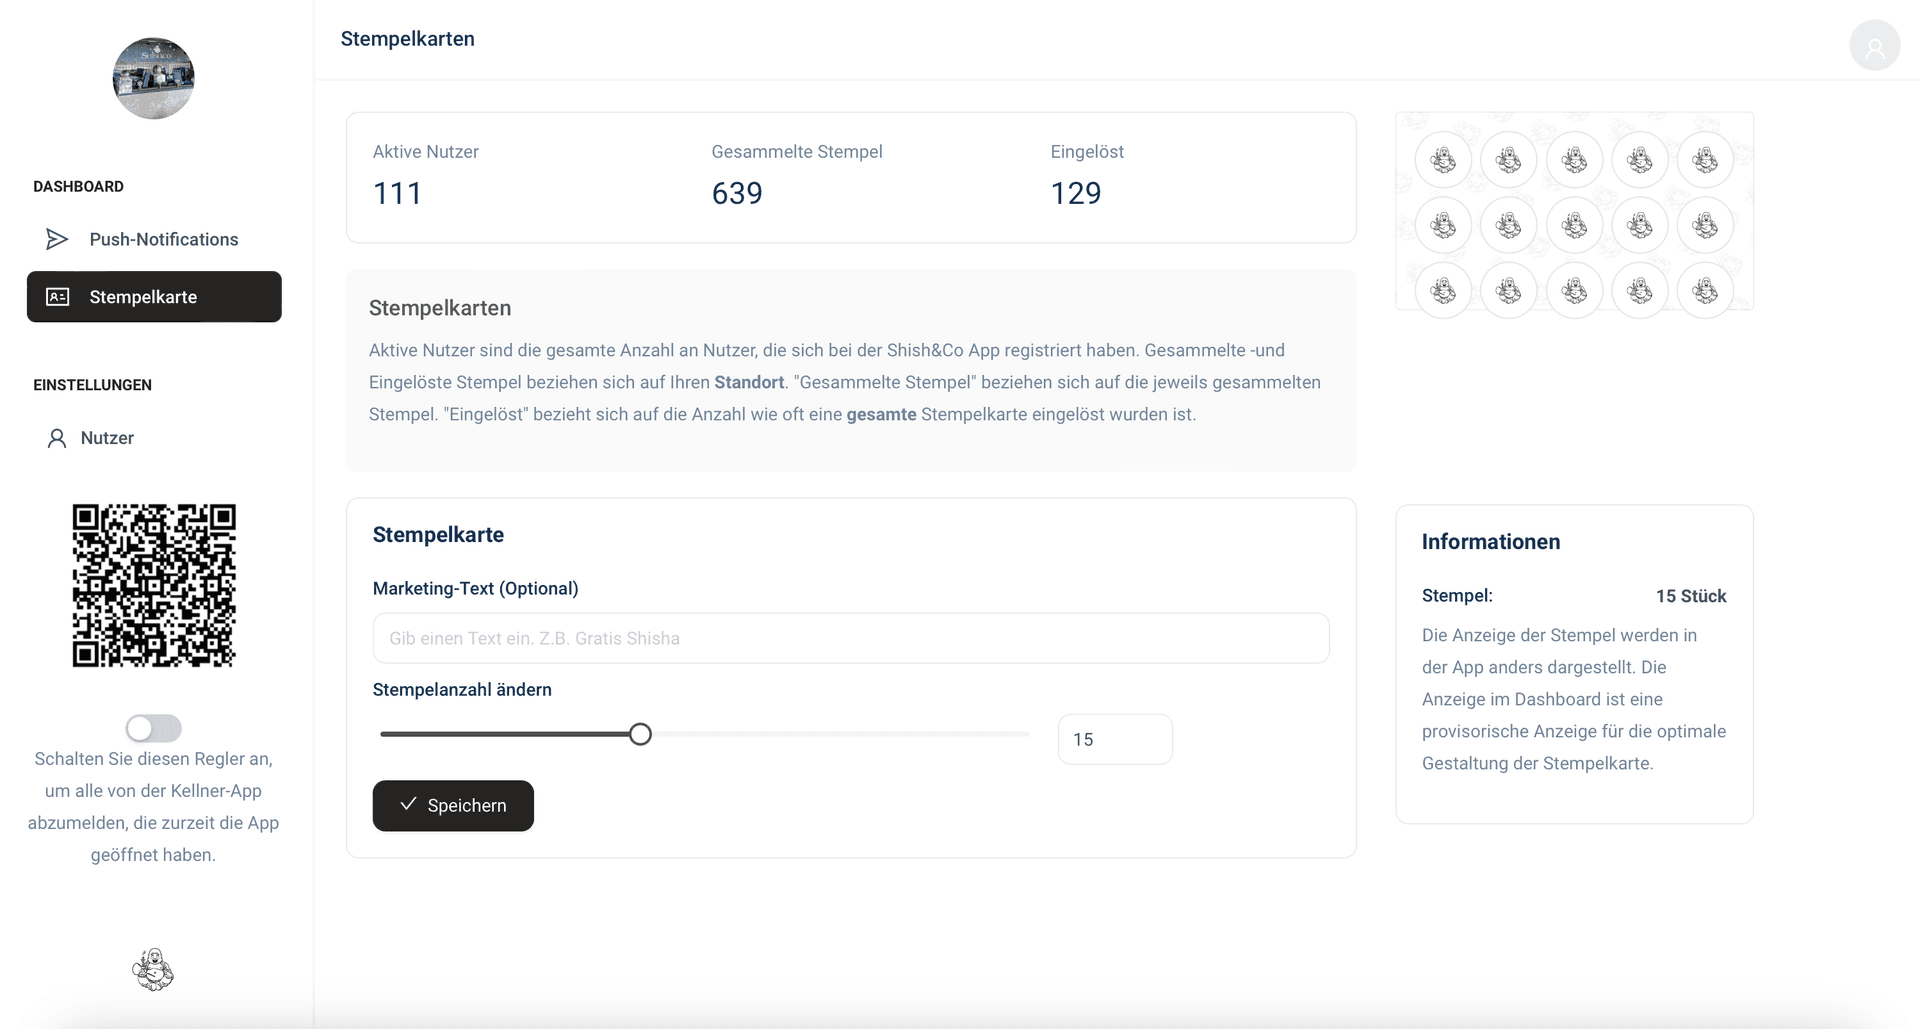Screen dimensions: 1920x1029
Task: Open the user profile avatar top right
Action: (1874, 46)
